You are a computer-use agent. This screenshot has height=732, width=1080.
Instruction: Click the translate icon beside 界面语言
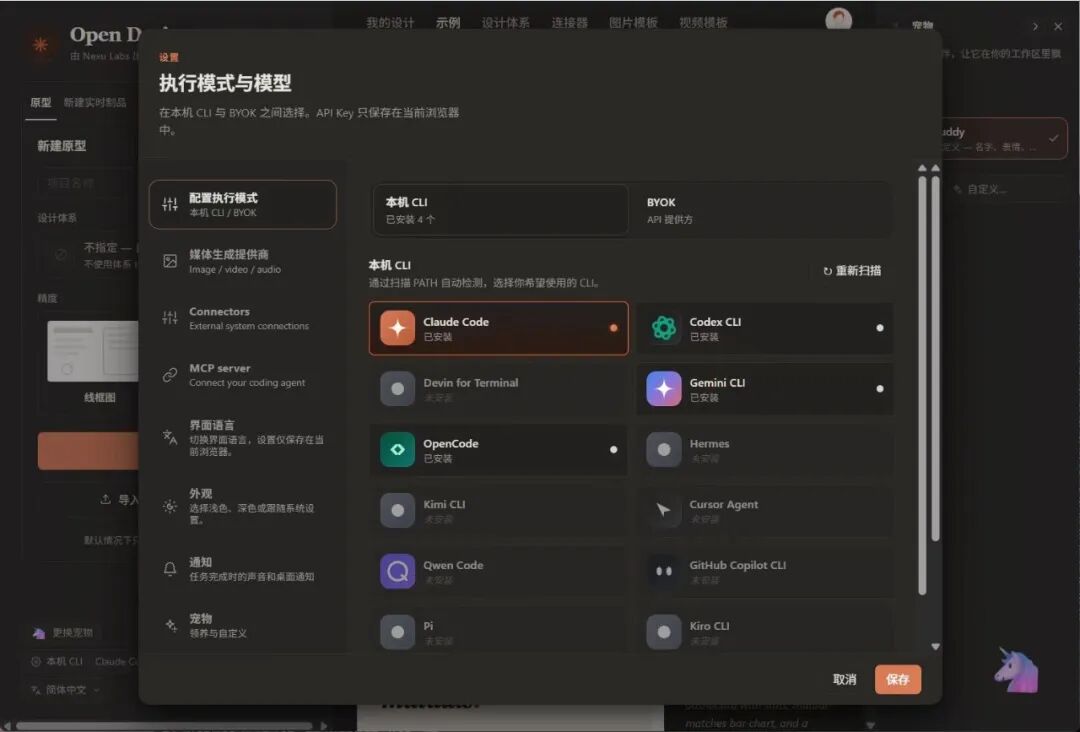tap(169, 437)
